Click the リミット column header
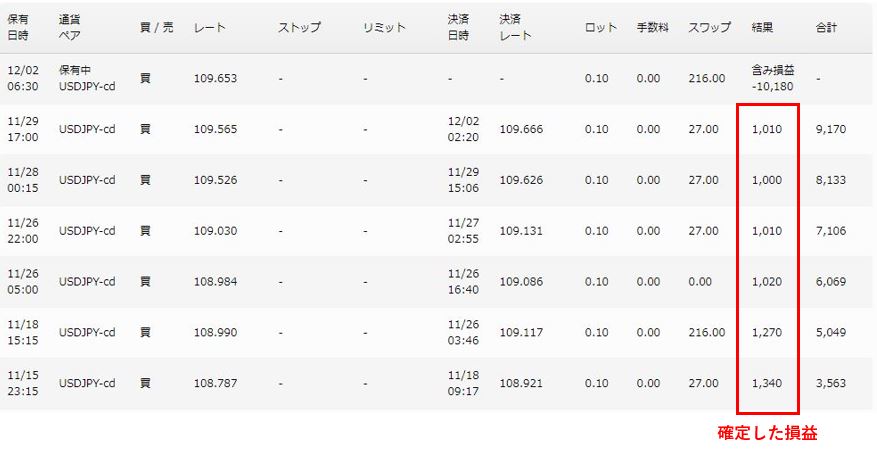The image size is (877, 450). pyautogui.click(x=384, y=27)
